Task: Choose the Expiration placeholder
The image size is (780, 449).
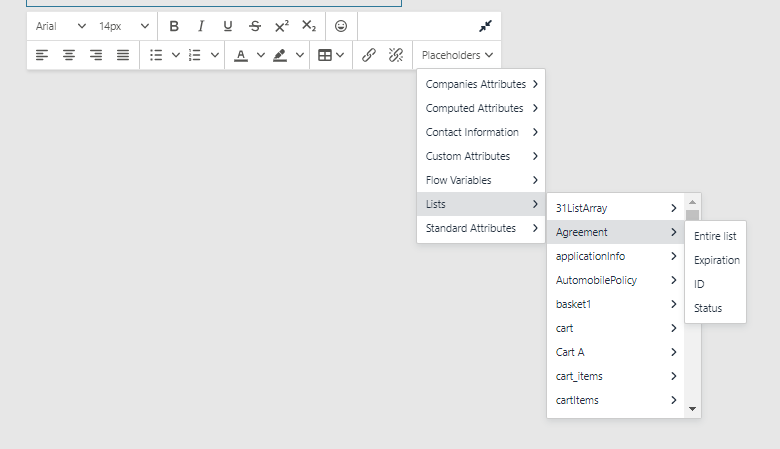Action: click(717, 260)
